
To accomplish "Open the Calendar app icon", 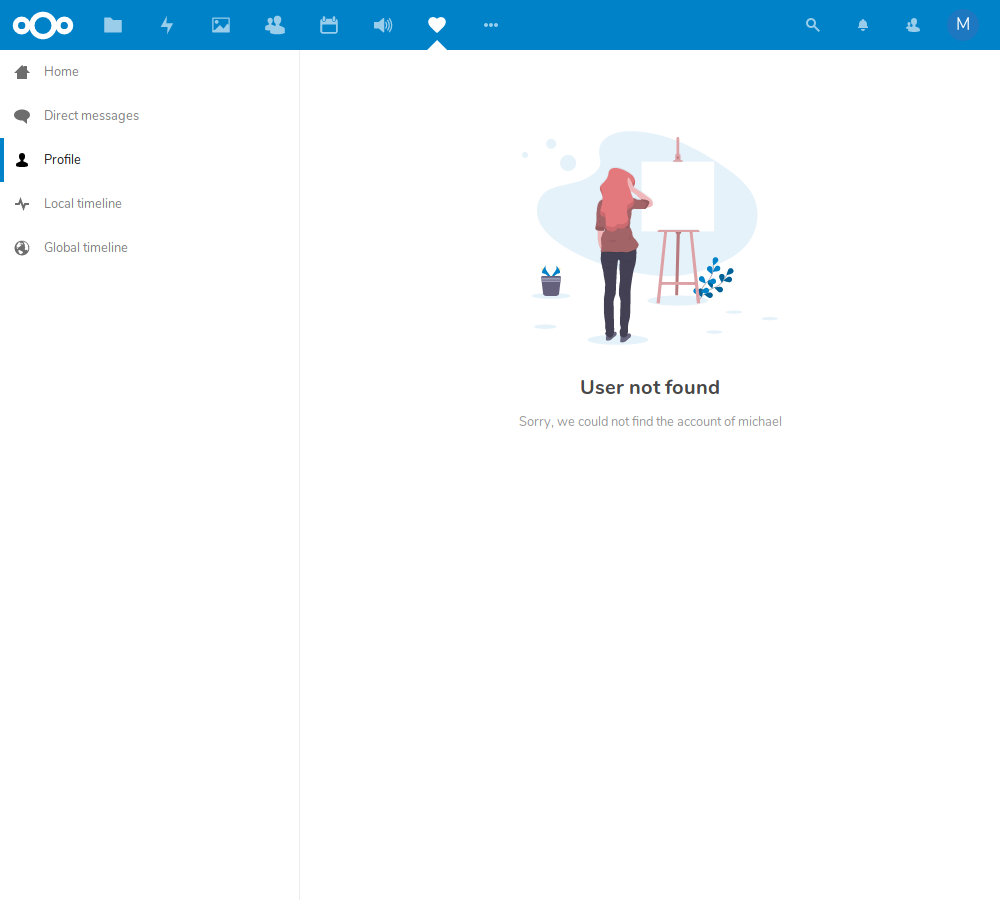I will click(329, 25).
